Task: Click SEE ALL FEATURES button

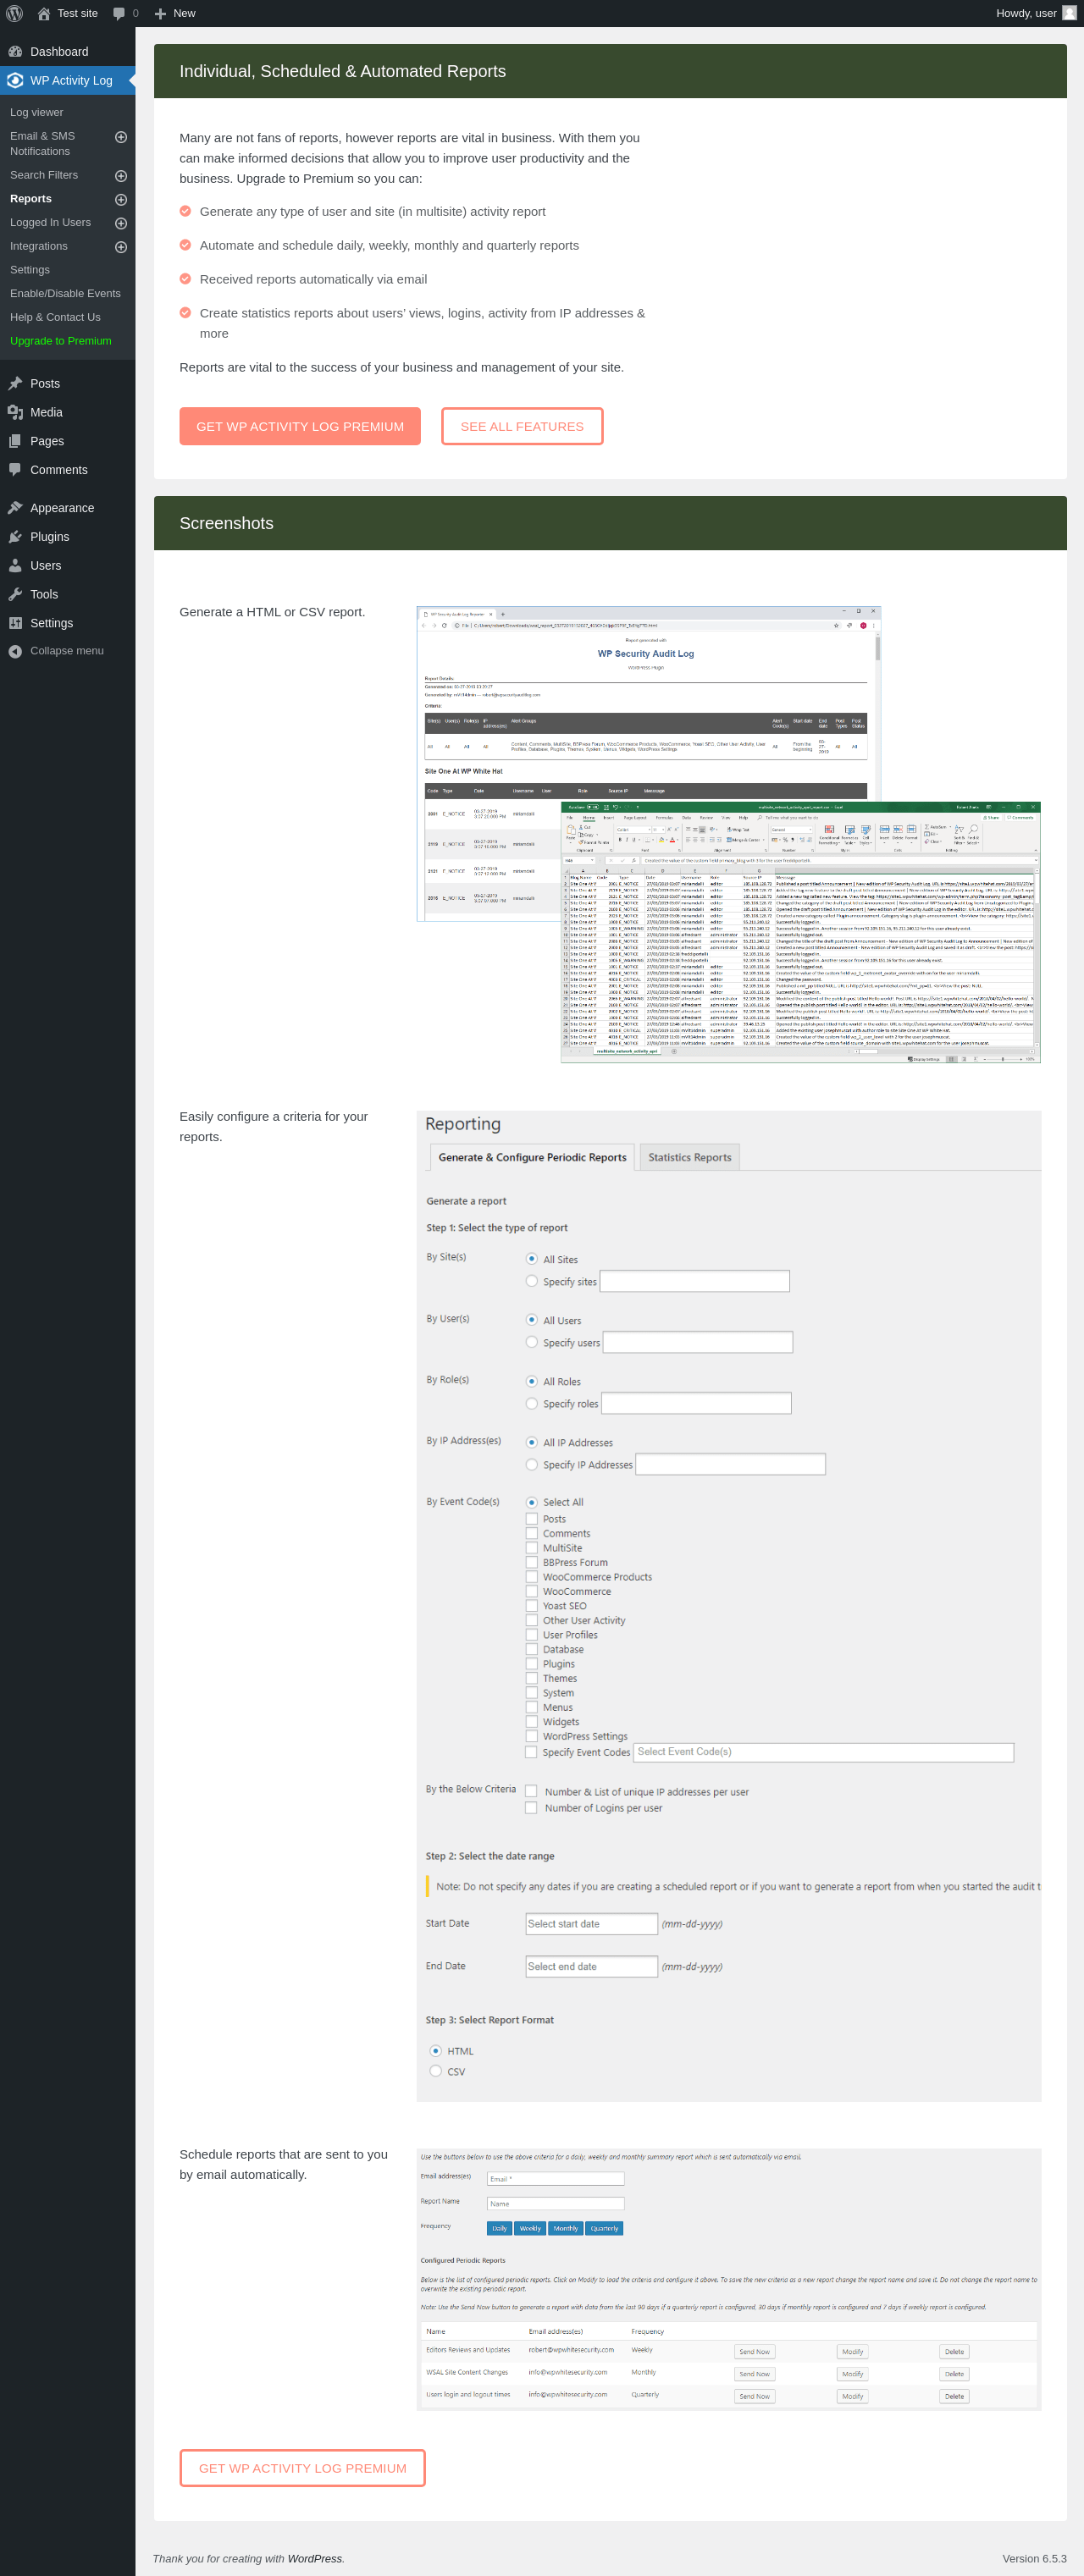Action: tap(522, 426)
